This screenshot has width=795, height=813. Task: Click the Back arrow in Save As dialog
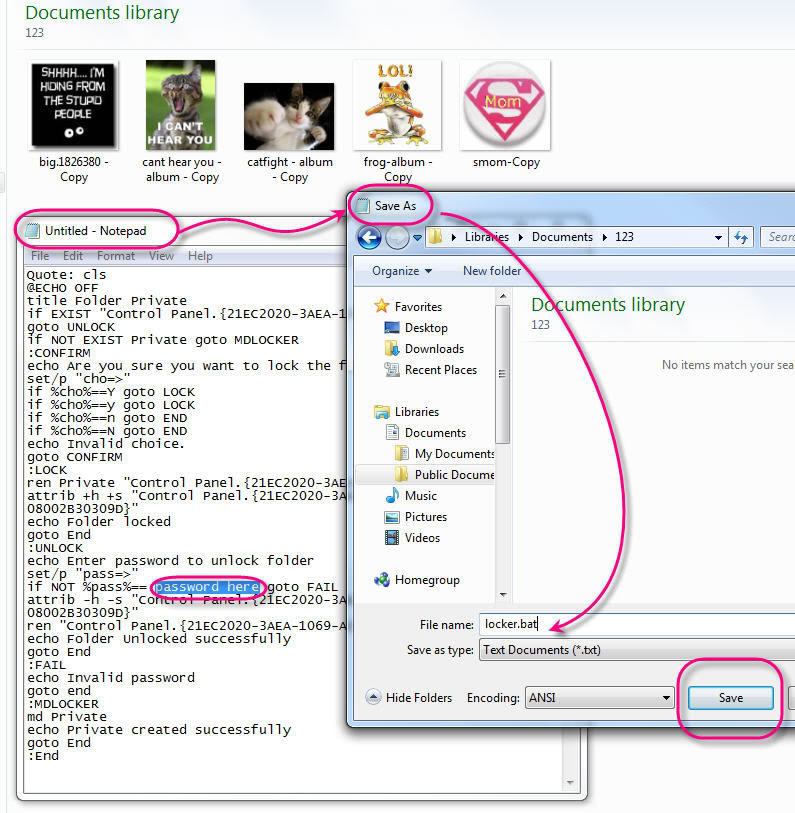370,237
